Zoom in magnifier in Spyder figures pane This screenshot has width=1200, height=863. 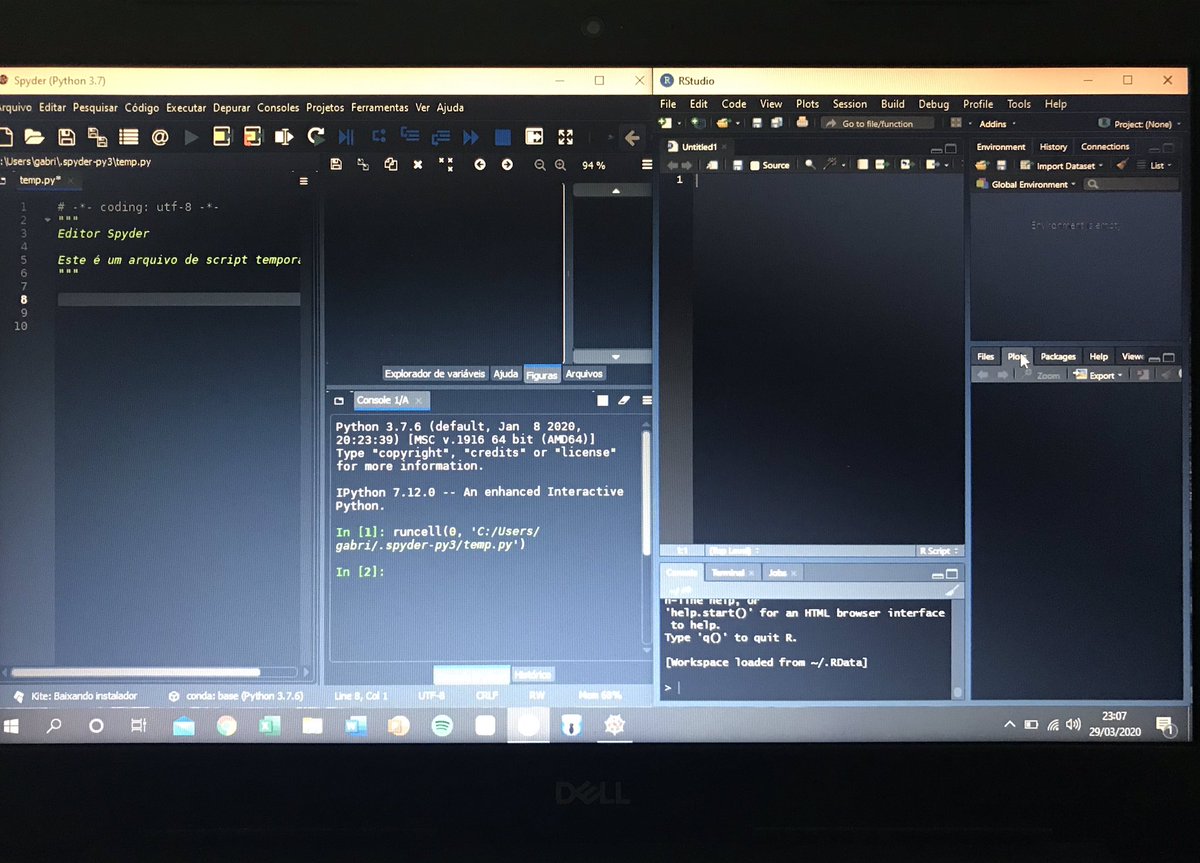pyautogui.click(x=560, y=165)
